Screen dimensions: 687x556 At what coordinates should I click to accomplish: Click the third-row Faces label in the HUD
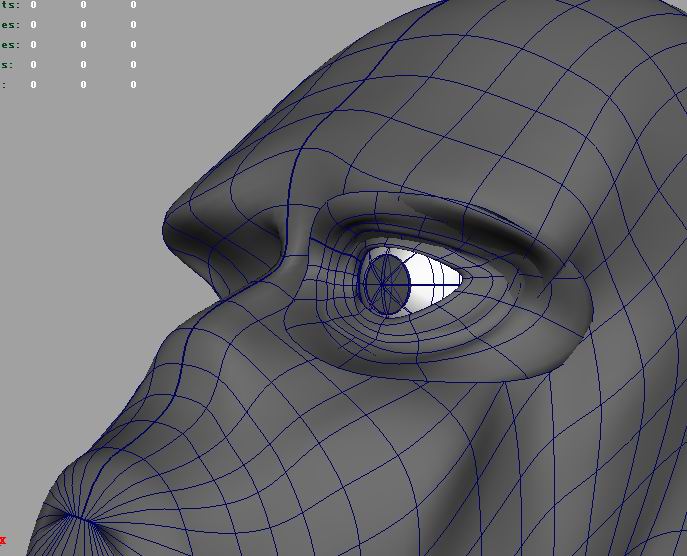(x=9, y=45)
